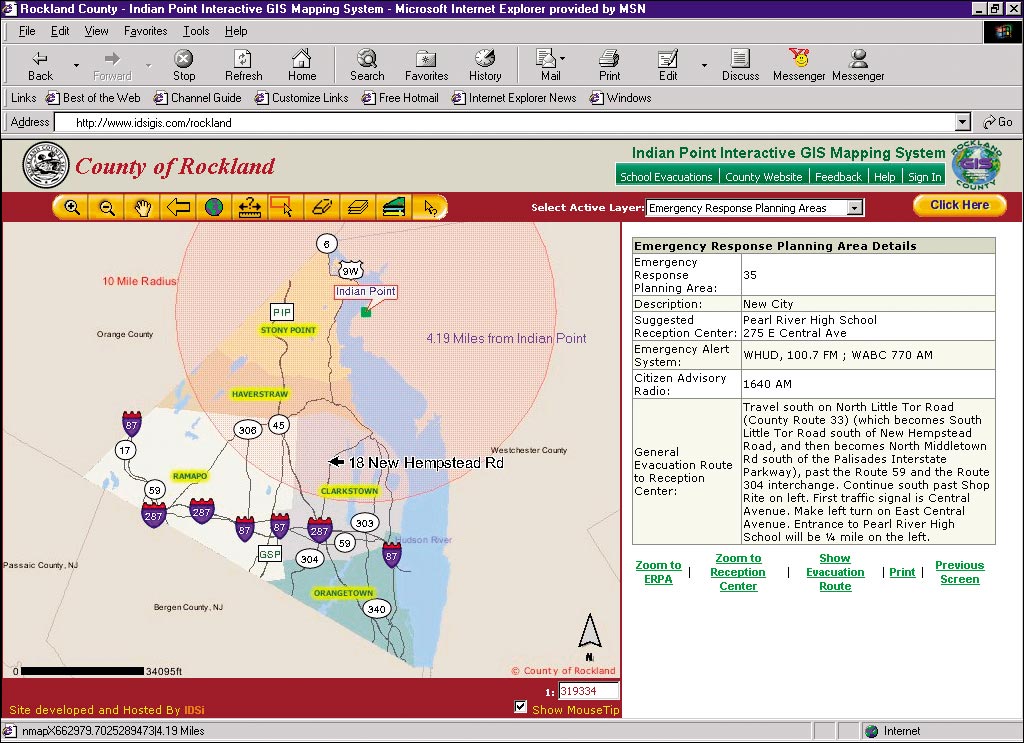Click the STONY POINT label on map
Viewport: 1024px width, 743px height.
(288, 330)
